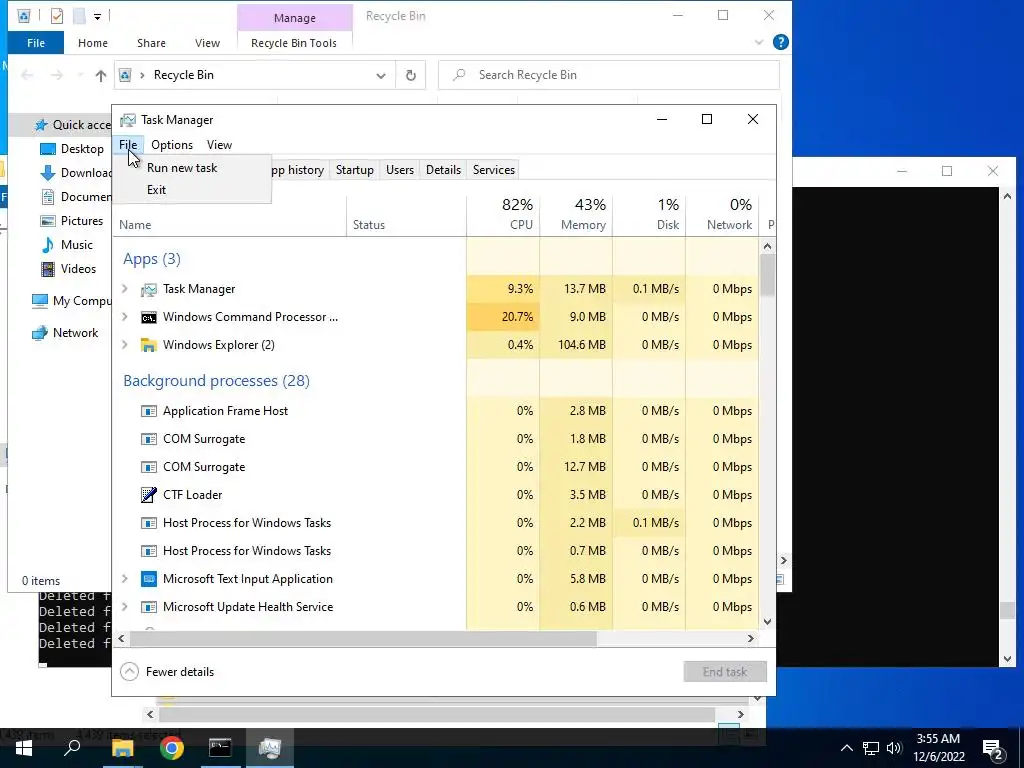Open the App history tab
The height and width of the screenshot is (768, 1024).
coord(298,170)
